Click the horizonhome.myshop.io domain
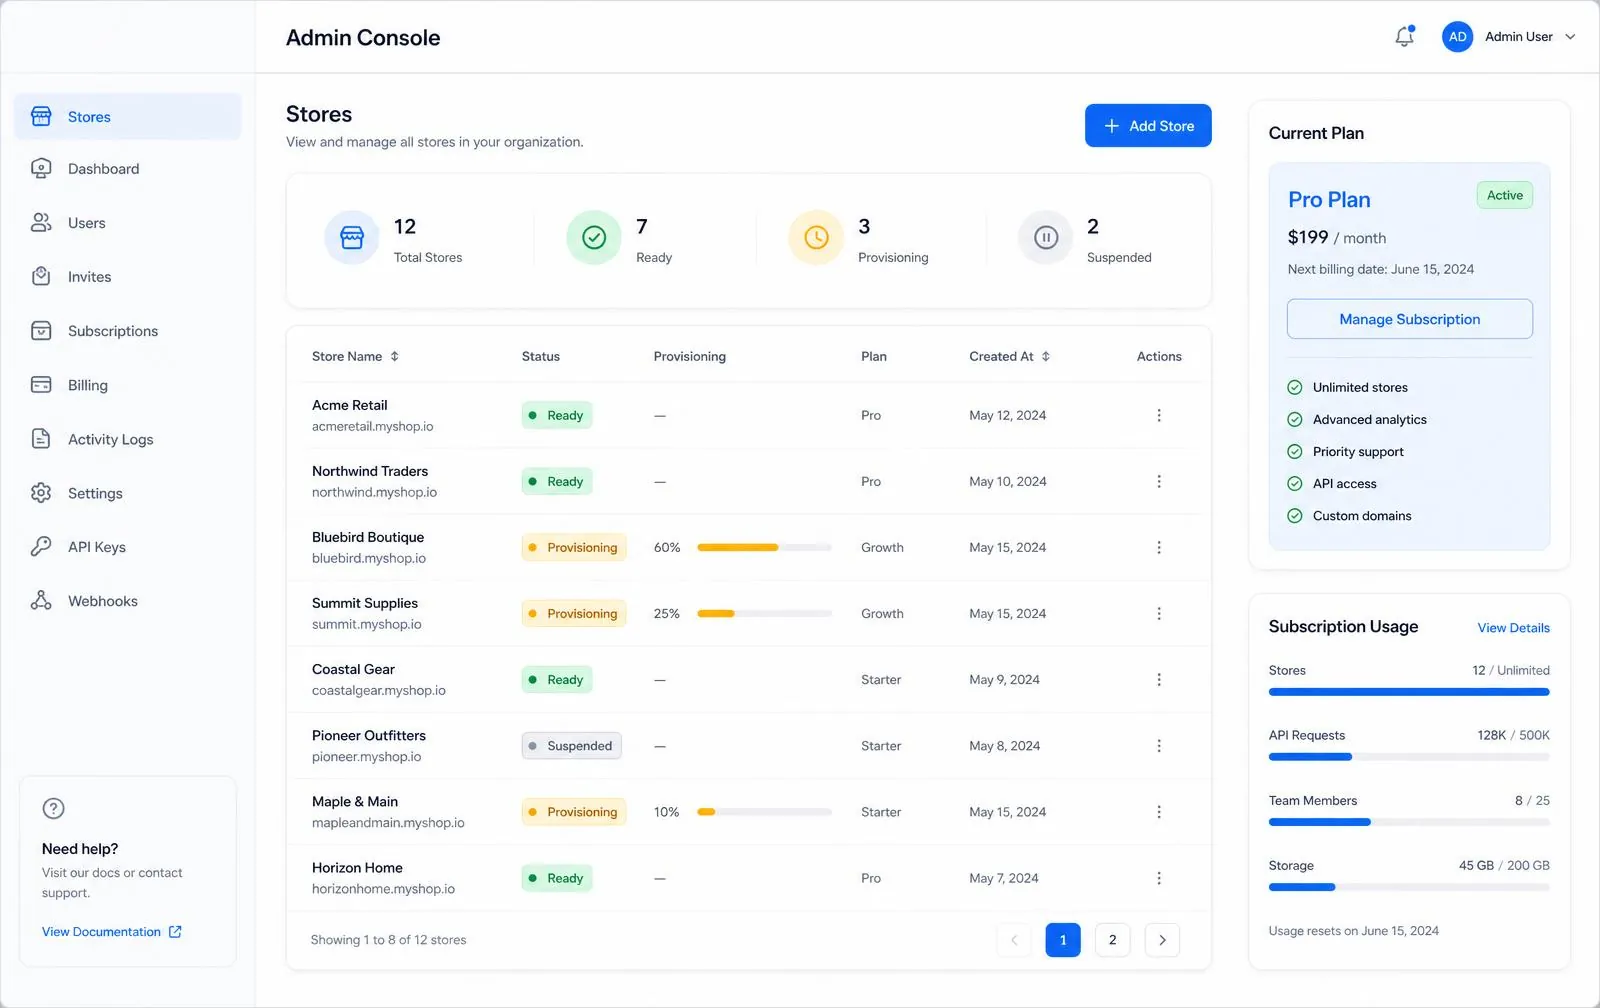The width and height of the screenshot is (1600, 1008). [x=383, y=889]
